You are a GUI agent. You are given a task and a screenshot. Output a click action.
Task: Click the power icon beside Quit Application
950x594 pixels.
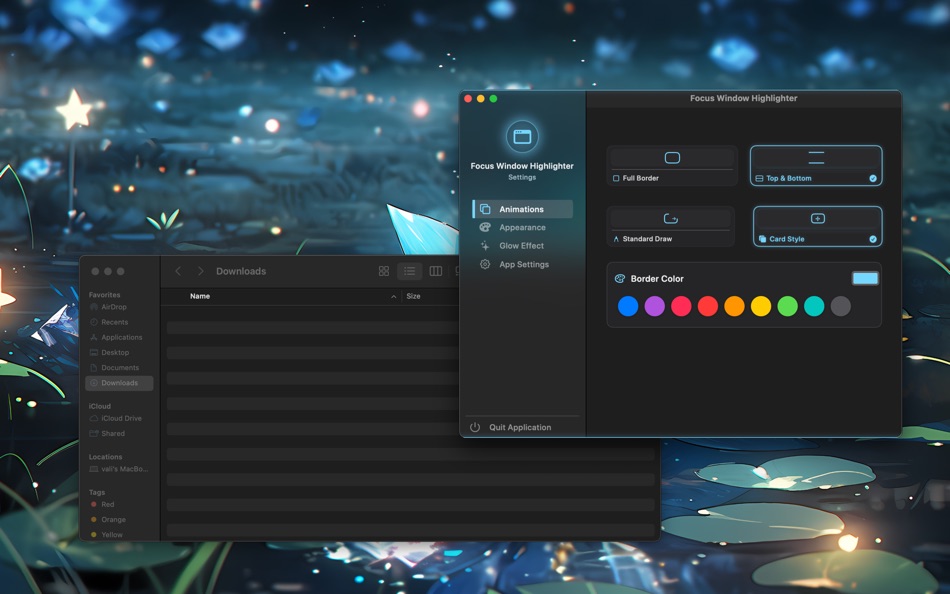tap(475, 427)
